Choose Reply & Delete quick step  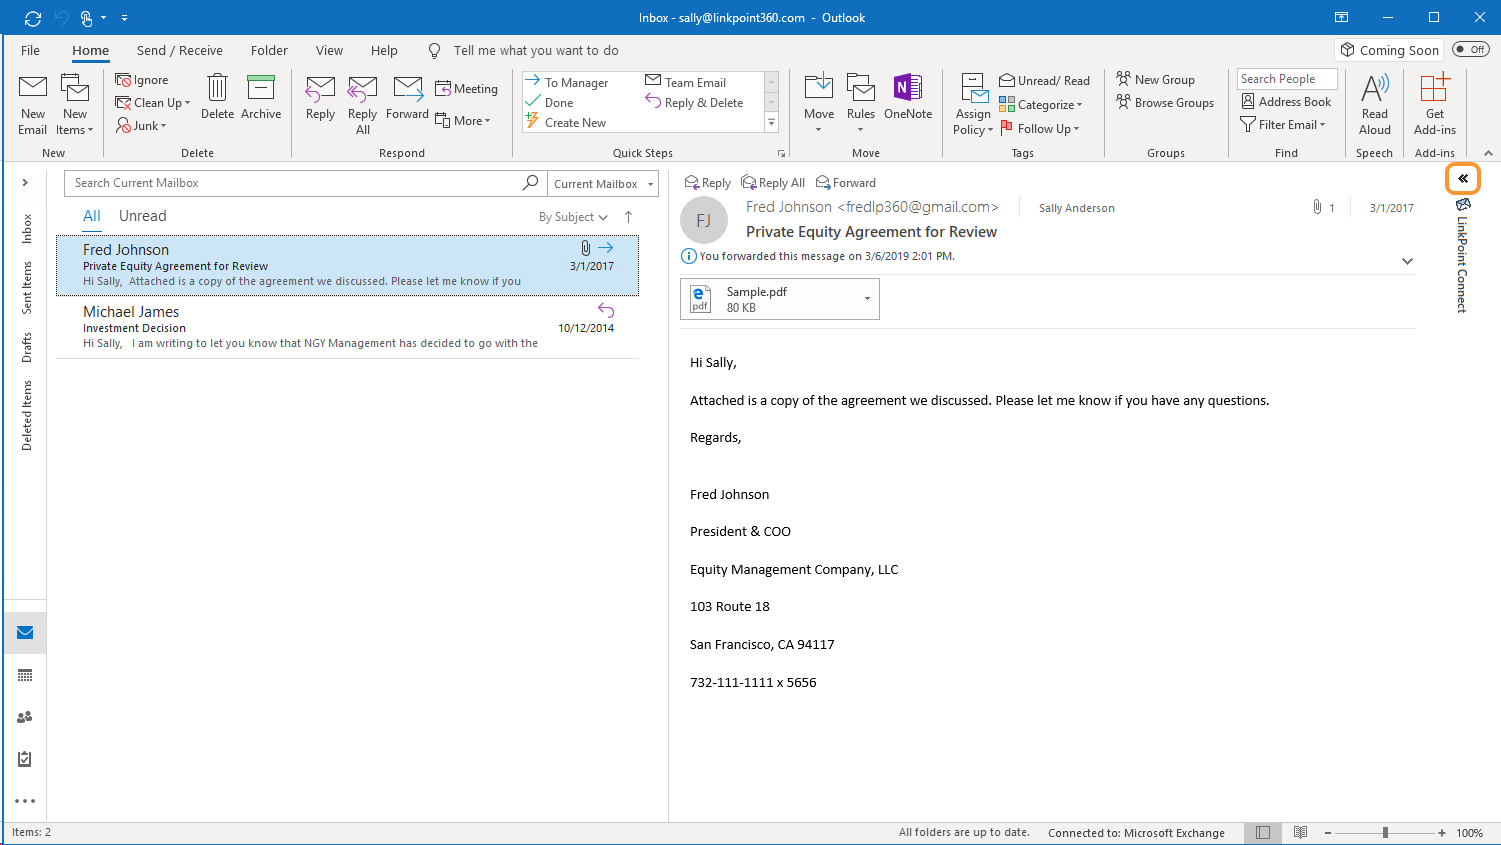pos(695,102)
